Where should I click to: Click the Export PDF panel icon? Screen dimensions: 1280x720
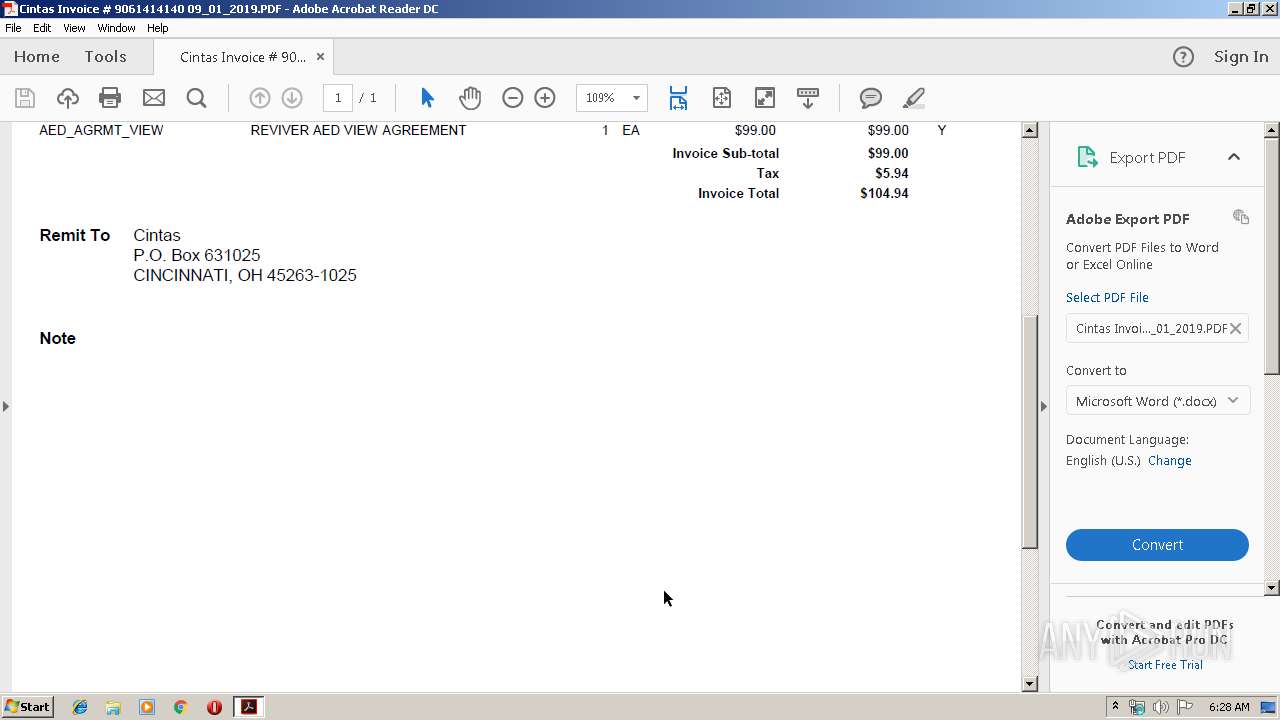click(1087, 157)
